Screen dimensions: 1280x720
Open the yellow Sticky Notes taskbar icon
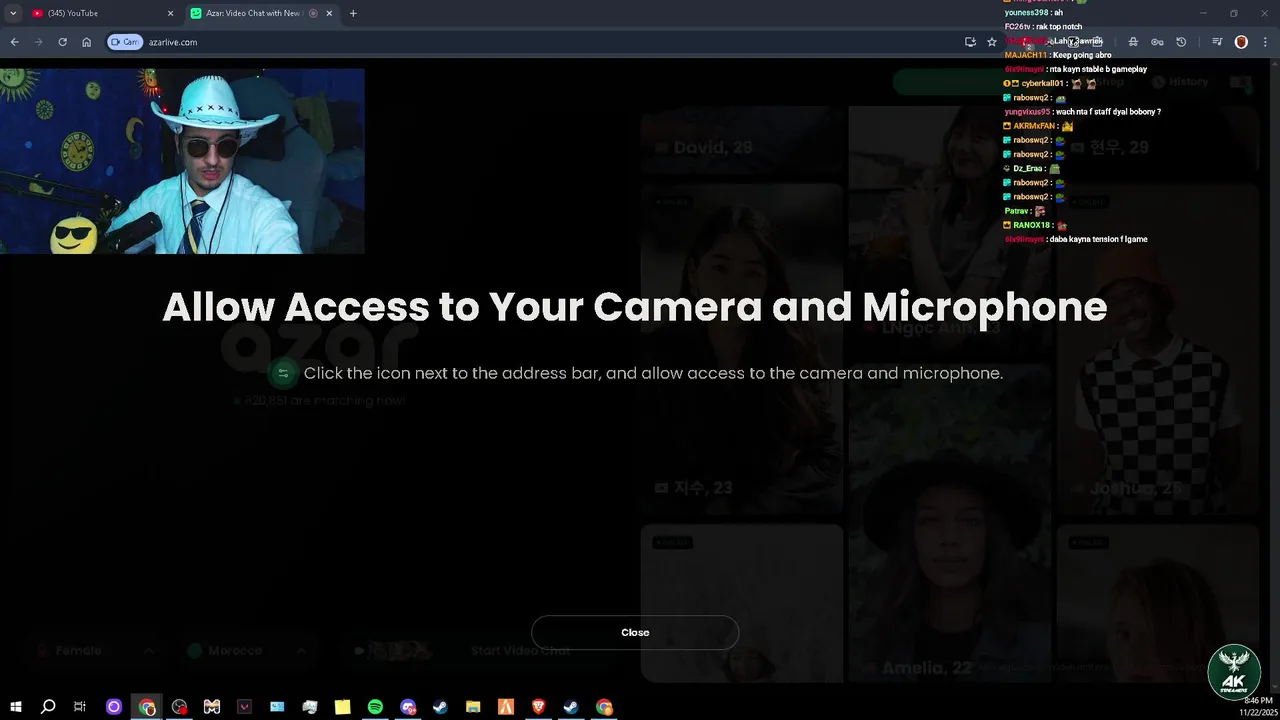point(342,707)
